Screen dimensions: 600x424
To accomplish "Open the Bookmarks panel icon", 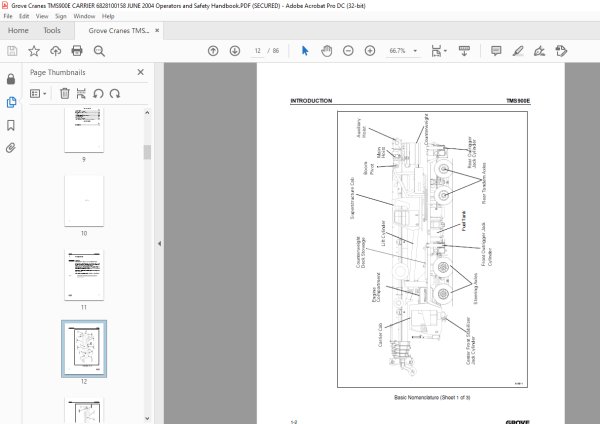I will 11,125.
